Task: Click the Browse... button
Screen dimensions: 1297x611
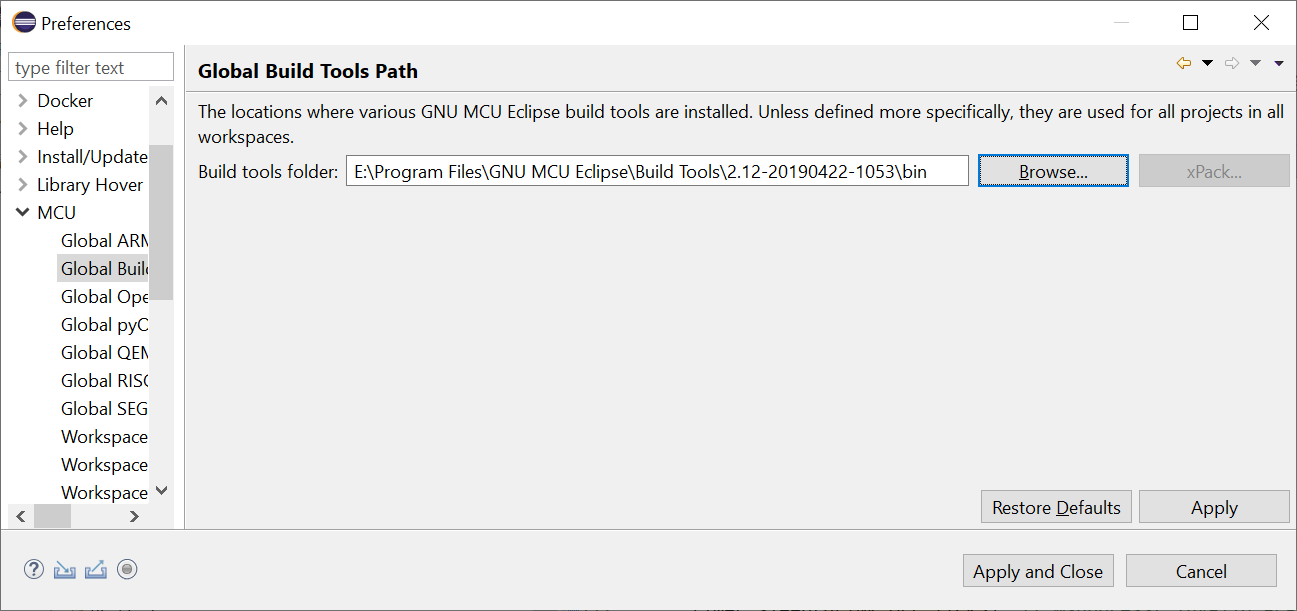Action: pos(1053,171)
